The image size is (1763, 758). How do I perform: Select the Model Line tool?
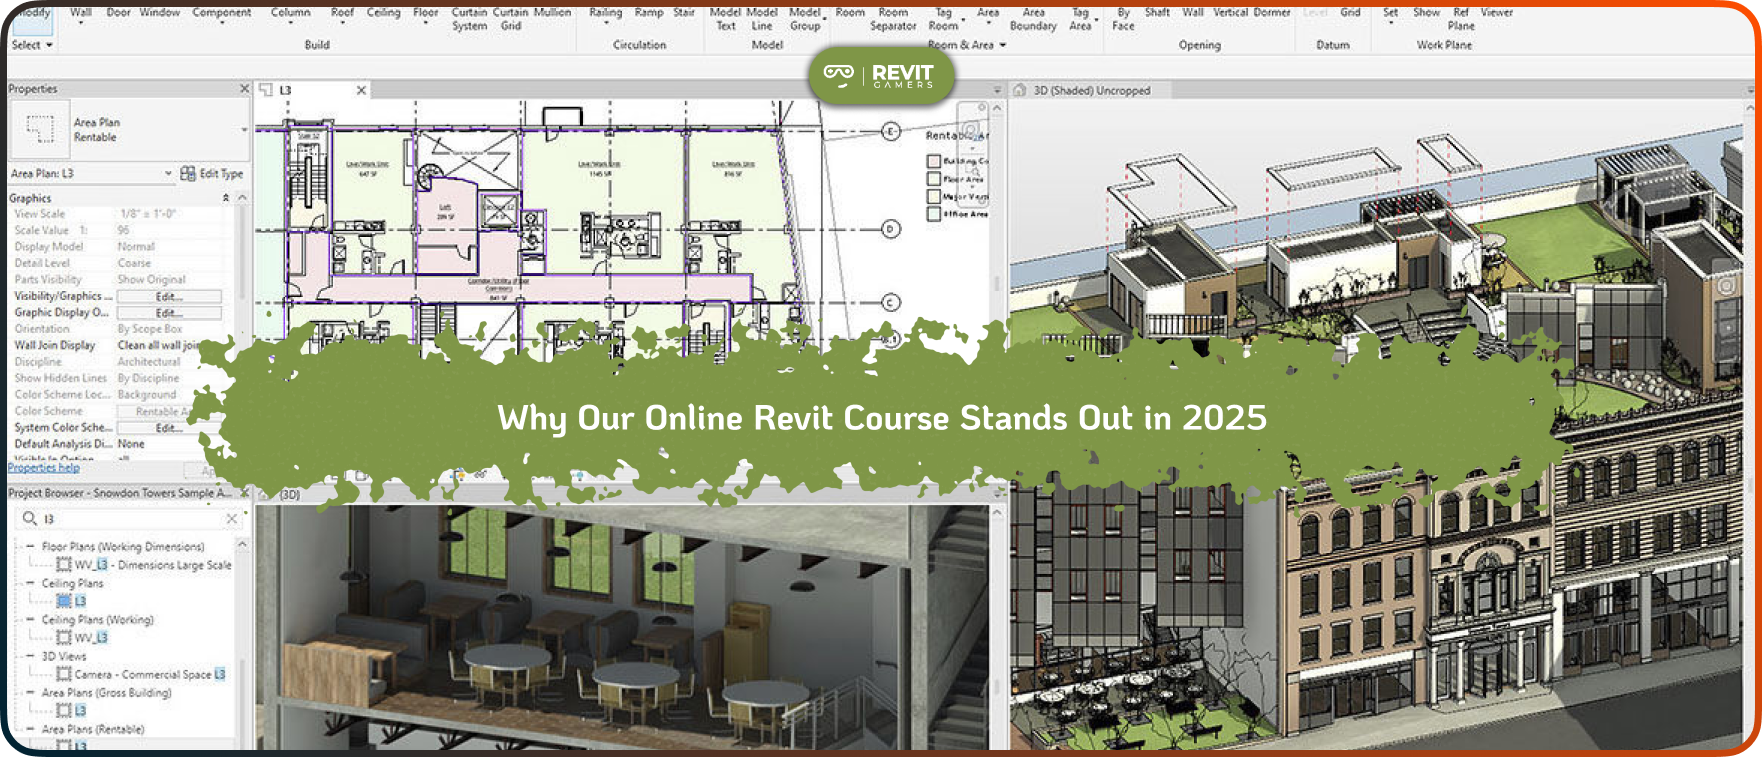[762, 19]
